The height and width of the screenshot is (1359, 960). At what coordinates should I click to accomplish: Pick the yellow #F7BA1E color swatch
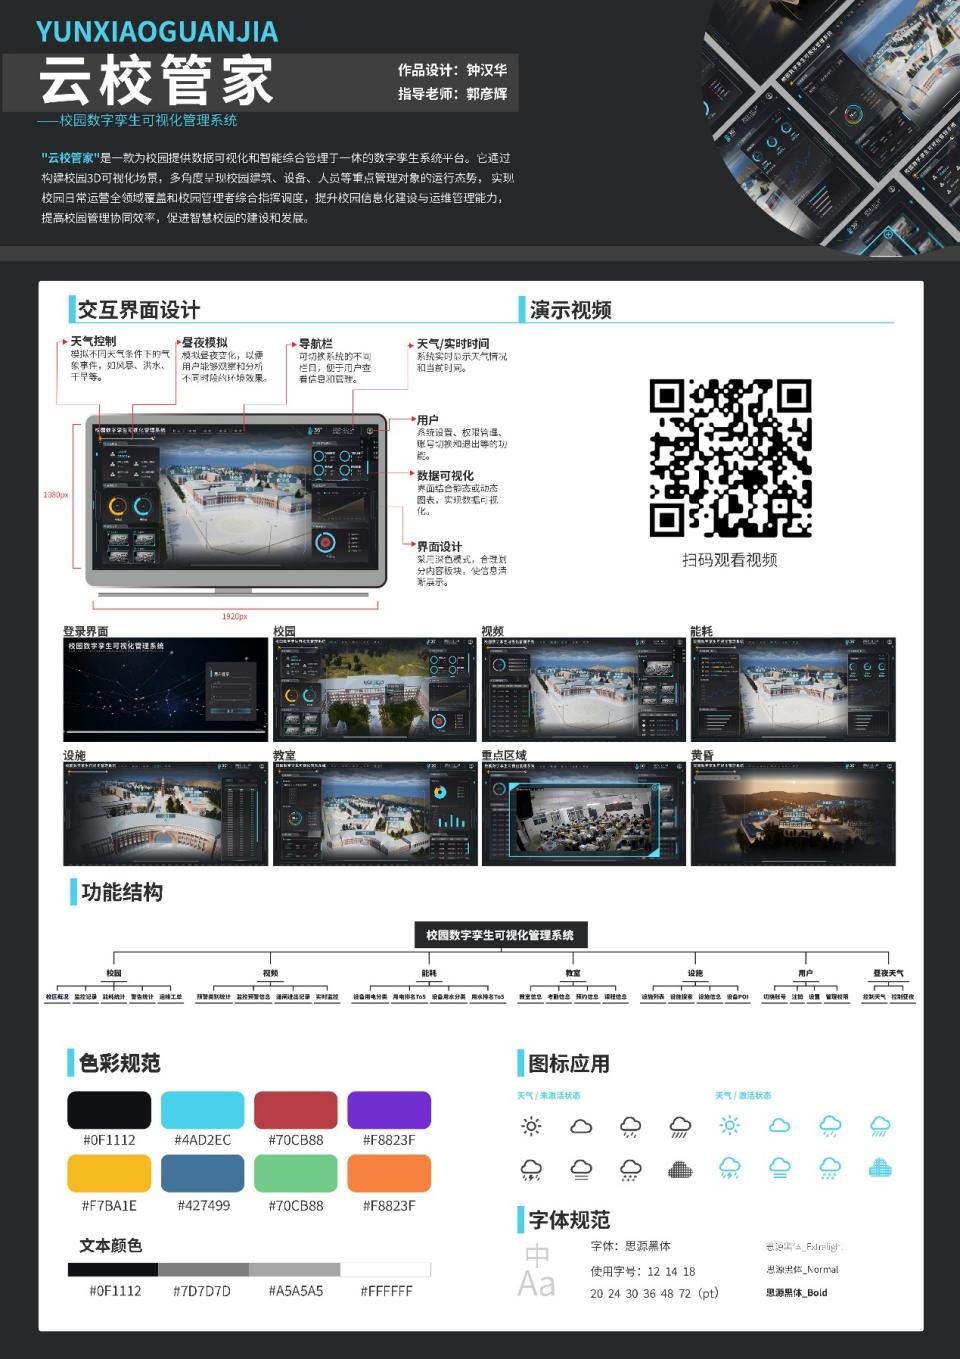[x=109, y=1174]
